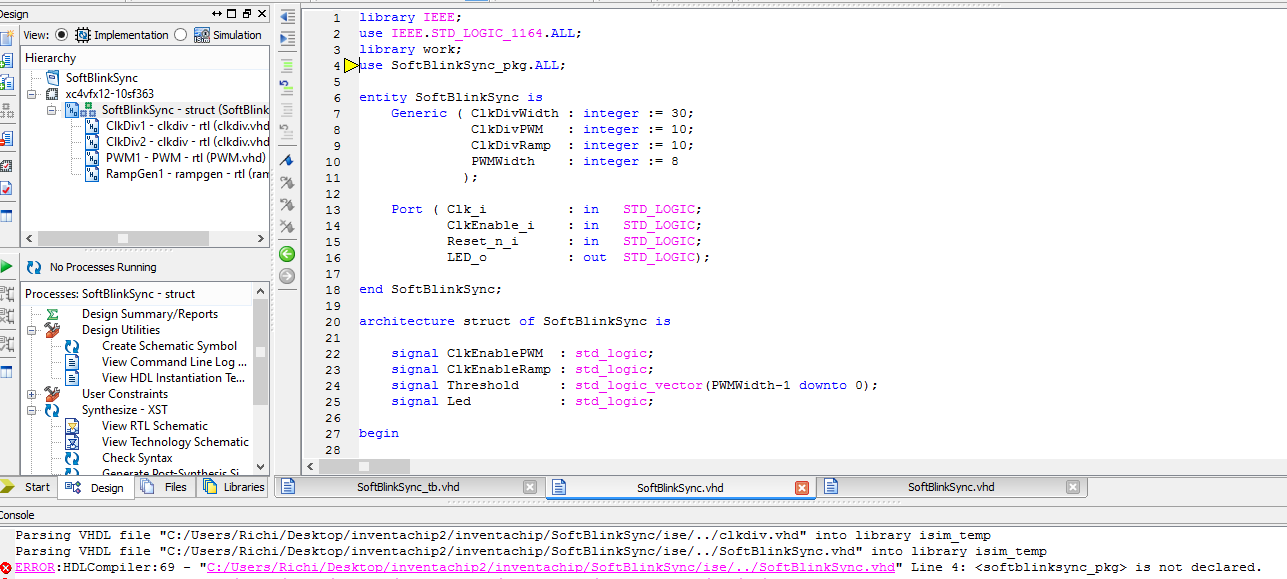1287x579 pixels.
Task: Click the editor horizontal scrollbar thumb
Action: tap(364, 466)
